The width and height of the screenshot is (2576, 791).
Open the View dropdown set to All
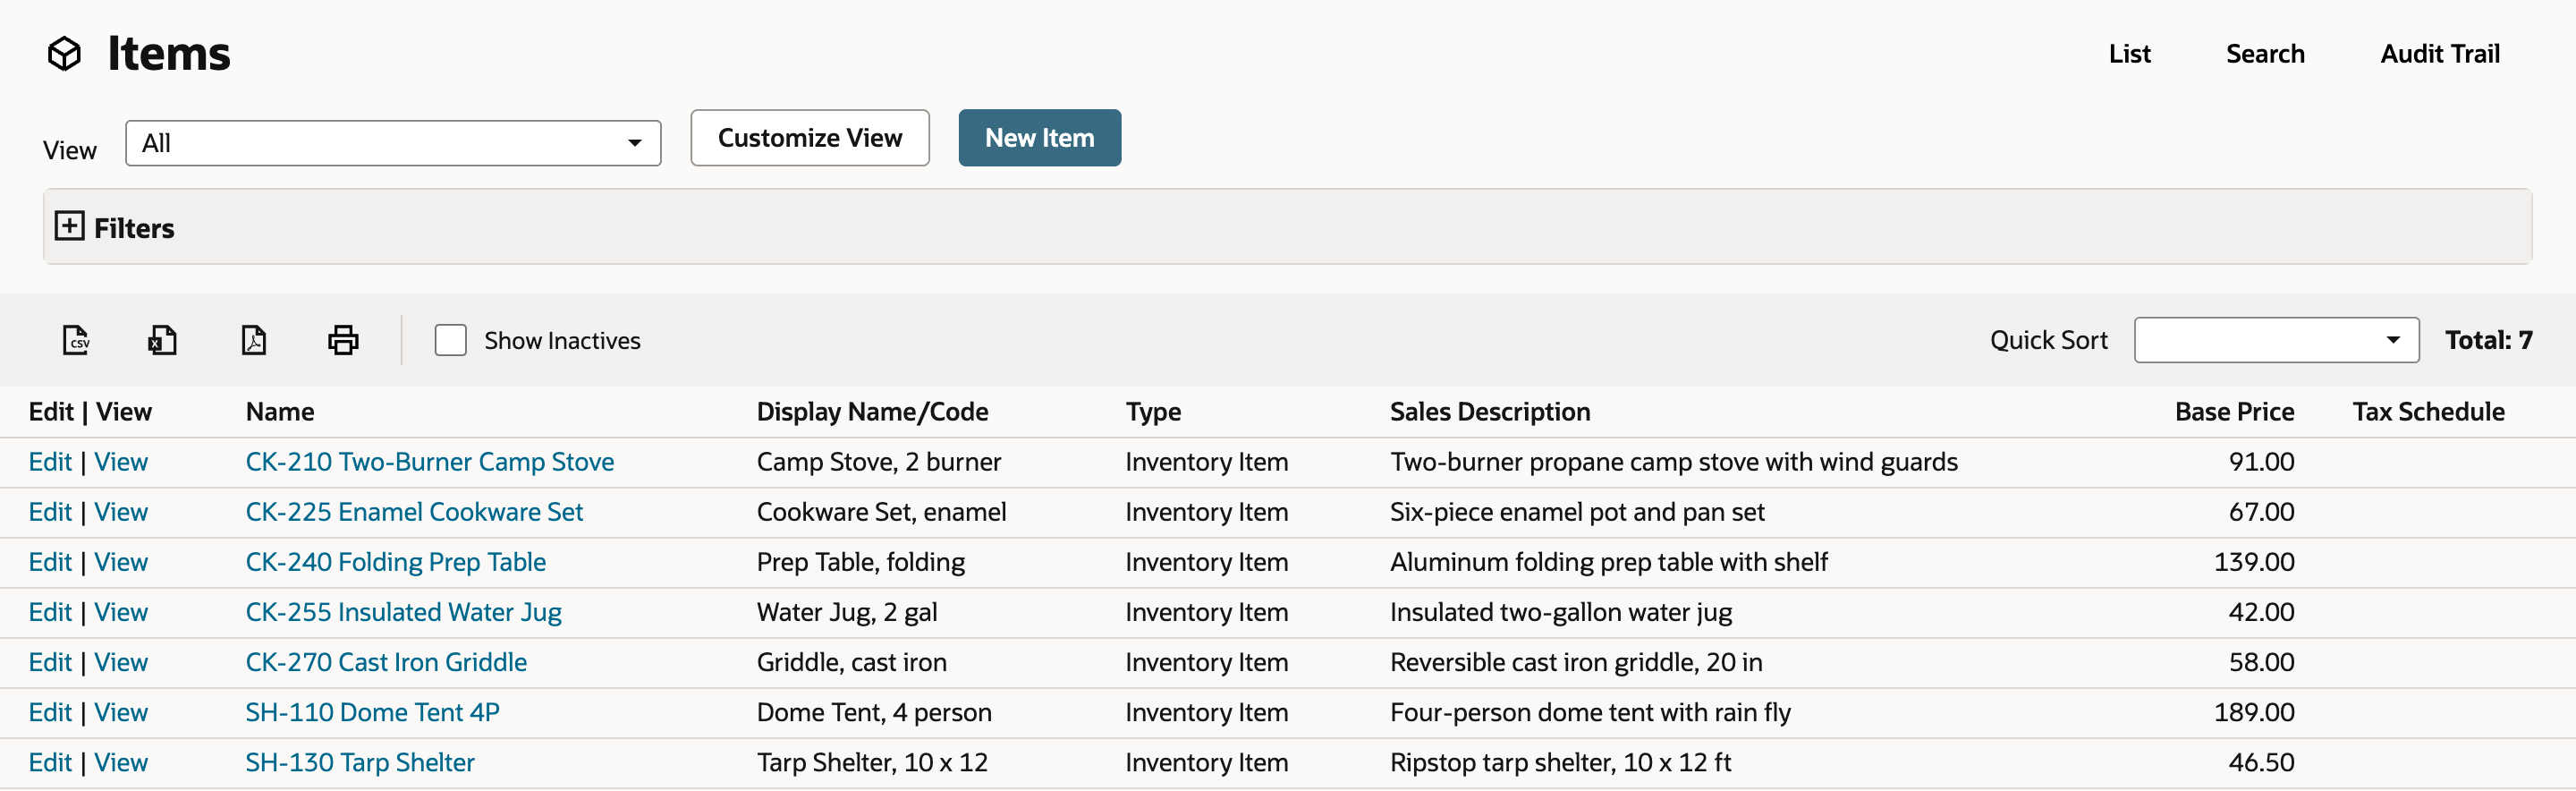point(393,143)
